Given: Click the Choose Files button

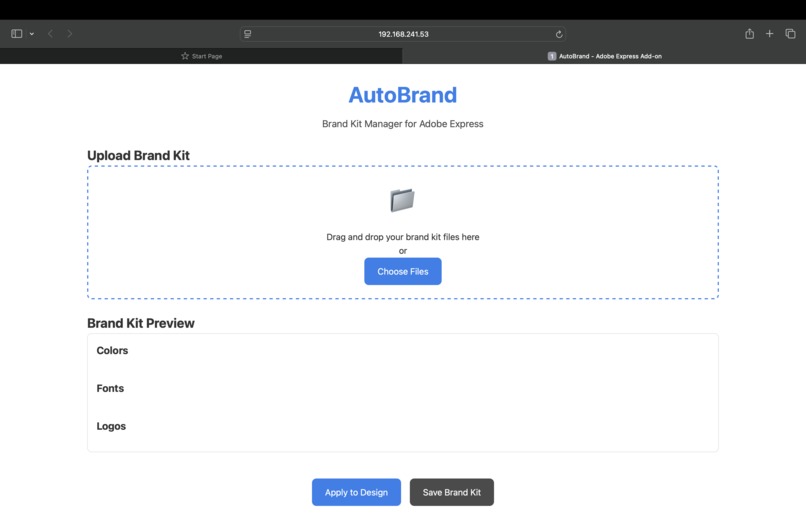Looking at the screenshot, I should coord(402,272).
